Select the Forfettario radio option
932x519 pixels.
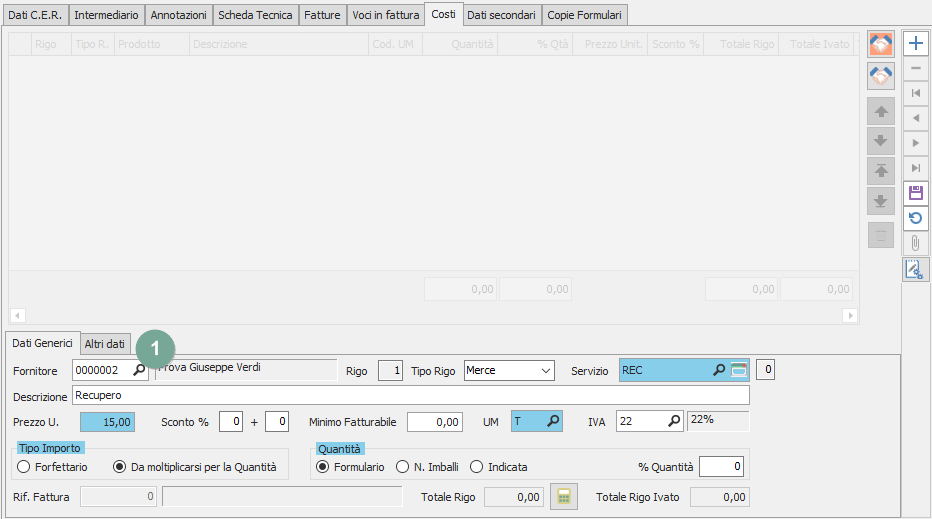point(24,467)
